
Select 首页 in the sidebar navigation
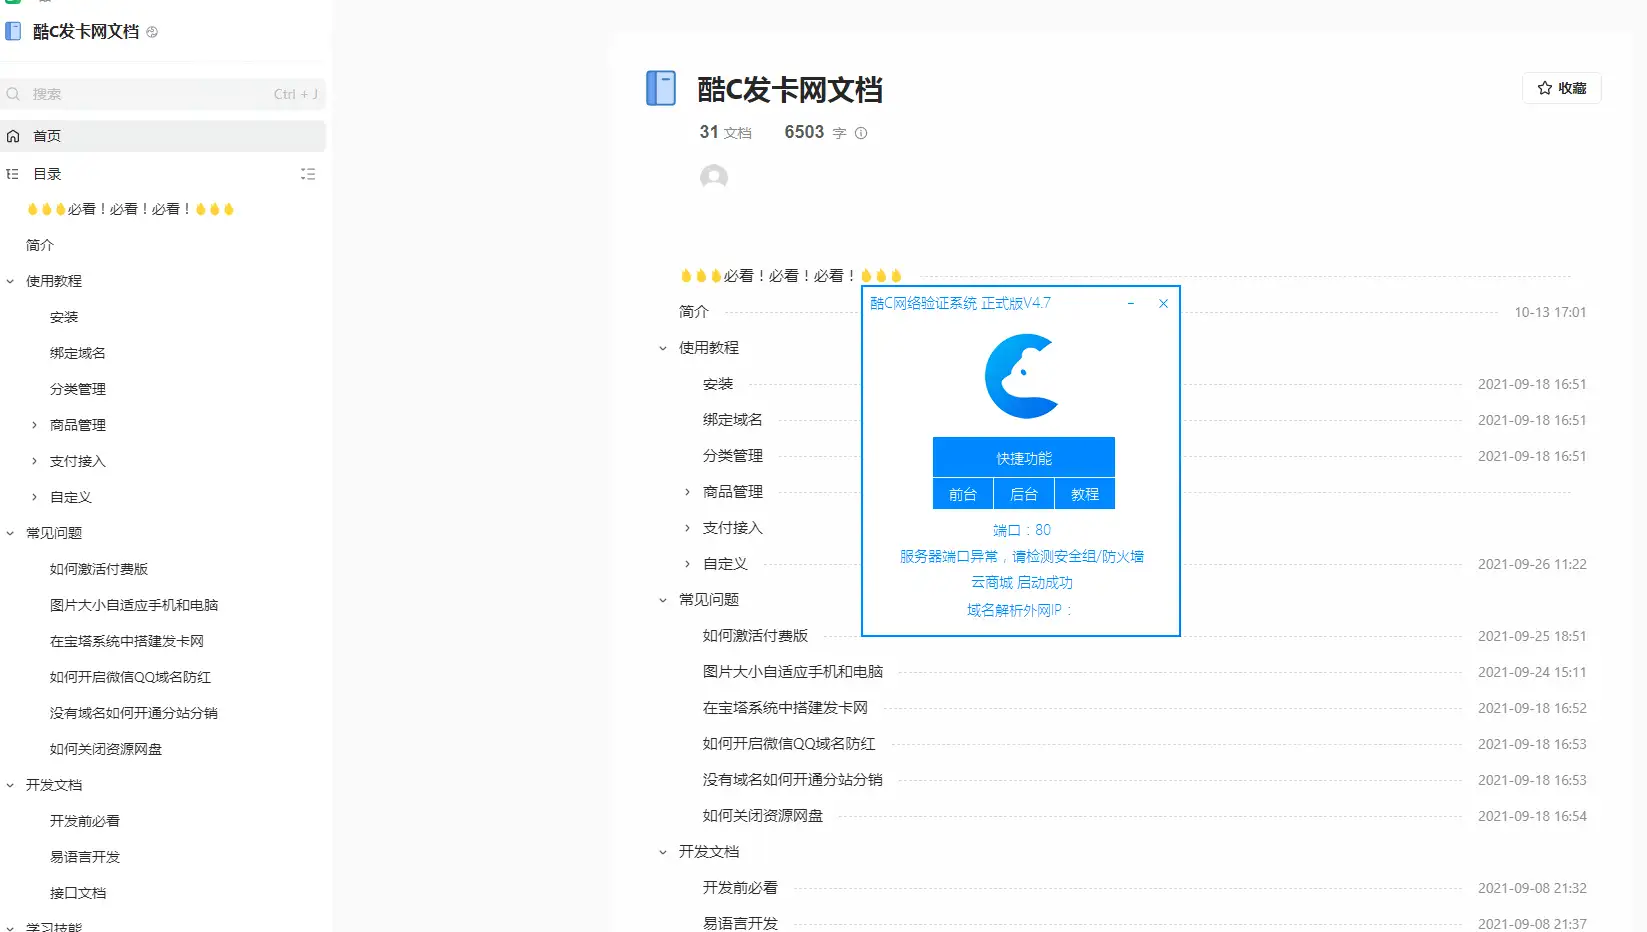46,136
